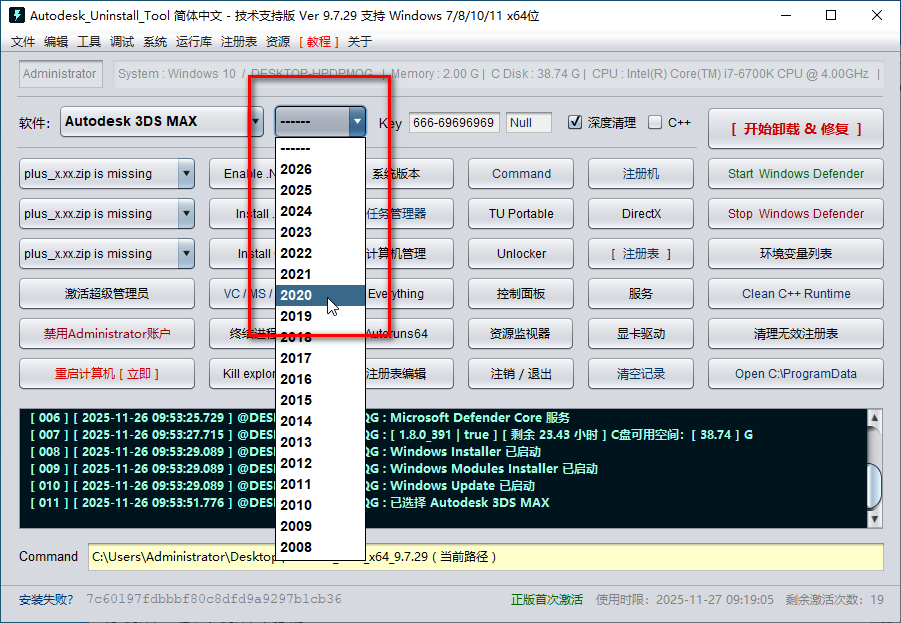This screenshot has width=901, height=623.
Task: Click Clean C++ Runtime
Action: [795, 294]
